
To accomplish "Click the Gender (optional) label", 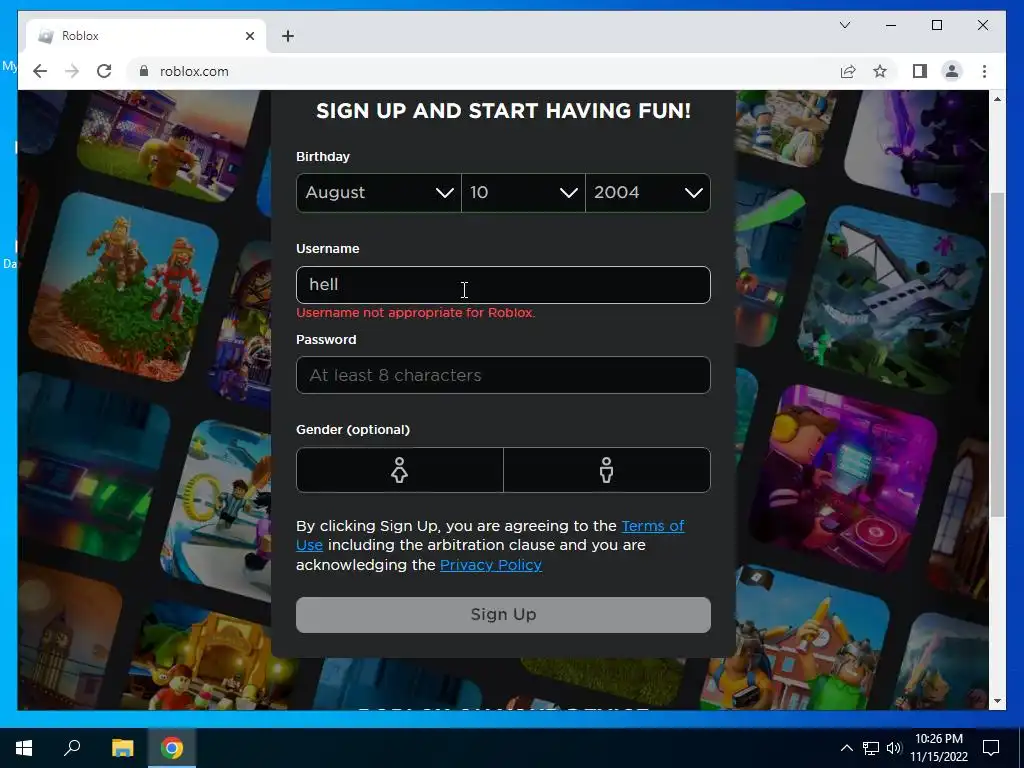I will (x=353, y=430).
